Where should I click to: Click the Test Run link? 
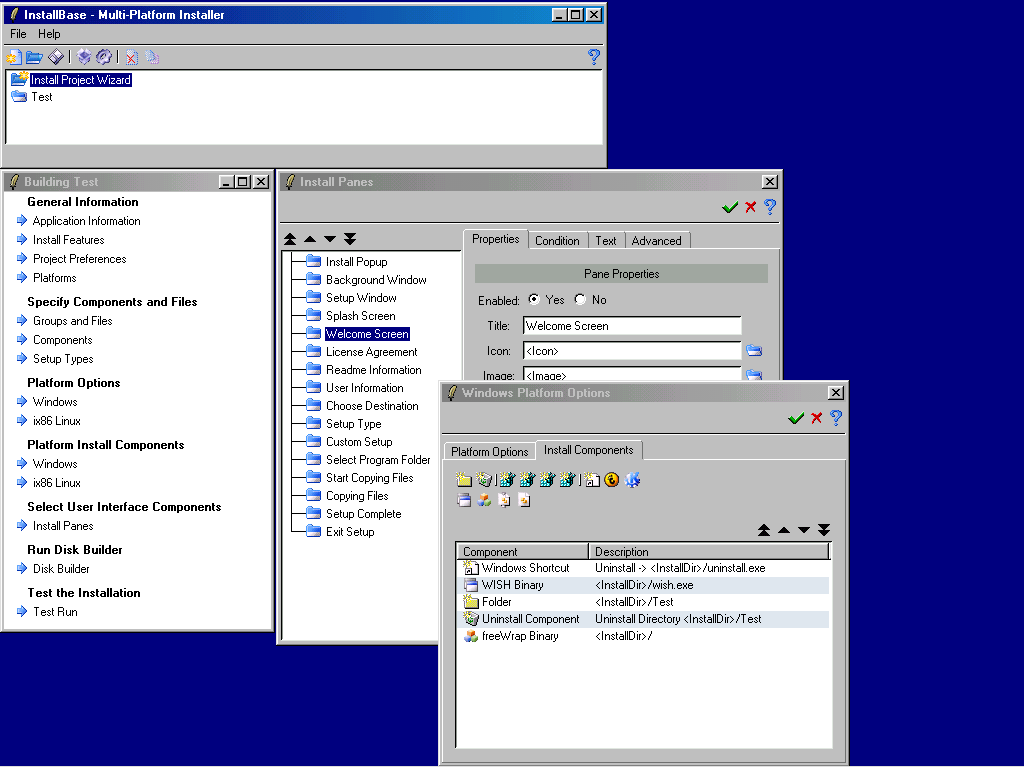(55, 612)
